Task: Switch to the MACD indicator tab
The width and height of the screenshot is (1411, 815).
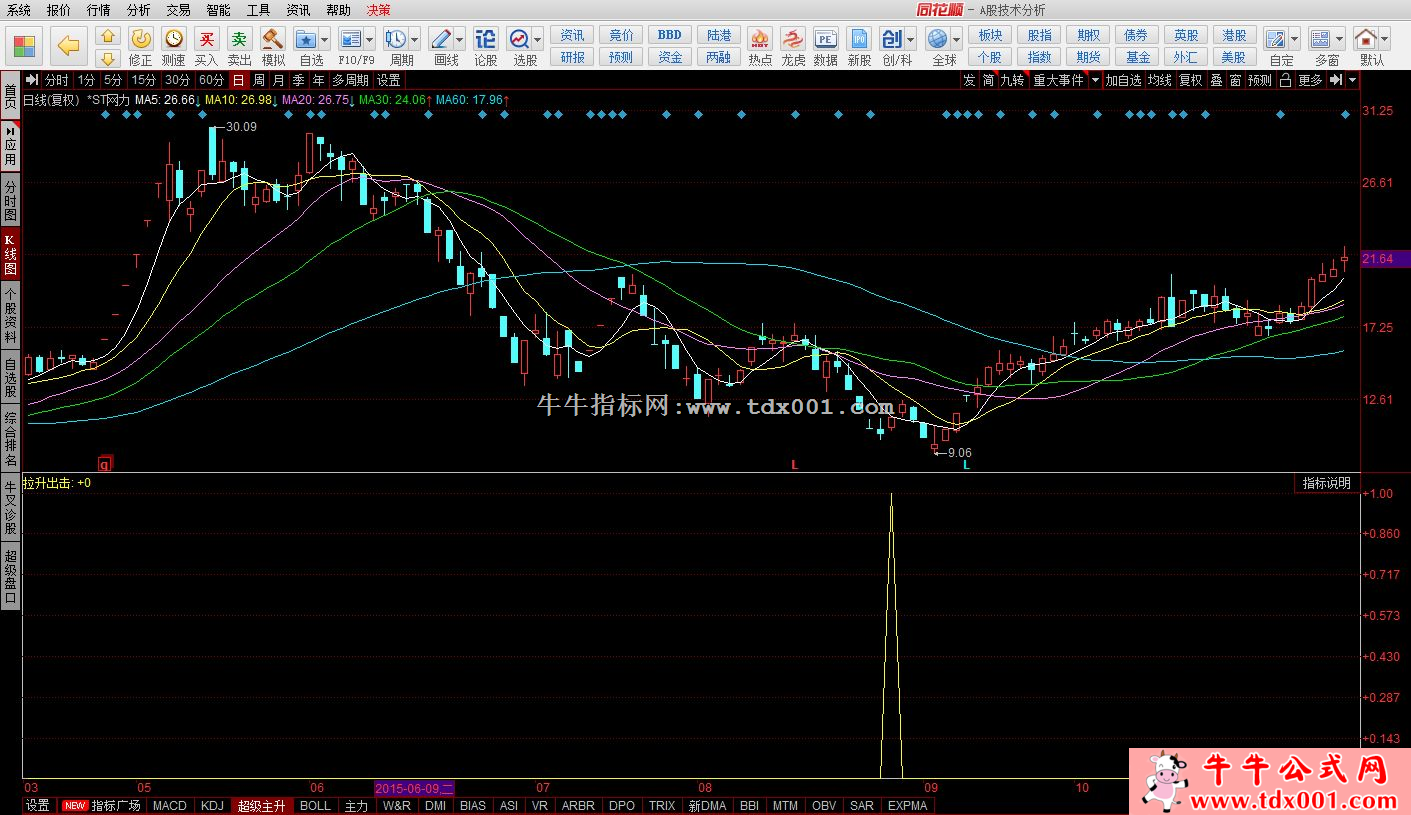Action: pos(169,805)
